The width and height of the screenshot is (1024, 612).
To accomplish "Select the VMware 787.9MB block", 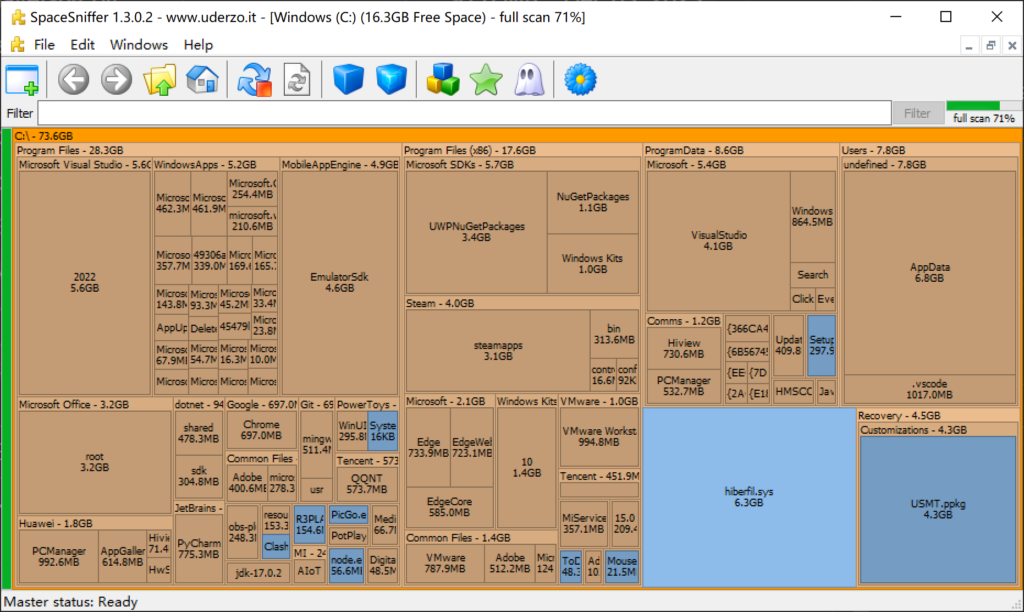I will click(445, 564).
